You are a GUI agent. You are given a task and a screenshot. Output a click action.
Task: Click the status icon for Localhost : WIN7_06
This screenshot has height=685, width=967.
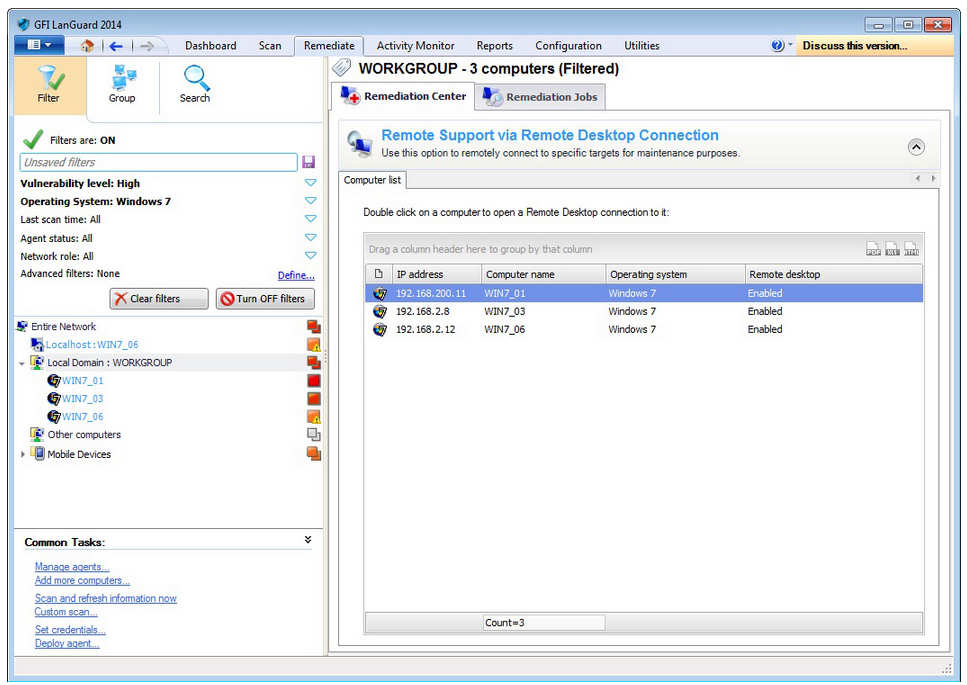click(x=314, y=345)
